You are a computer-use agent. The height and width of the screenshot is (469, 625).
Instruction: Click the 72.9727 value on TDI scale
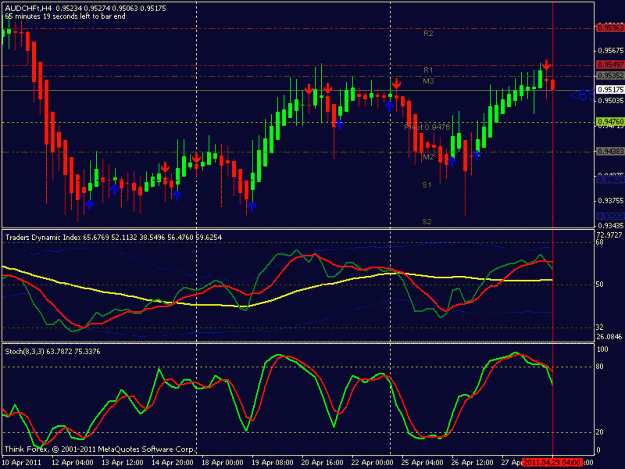[609, 235]
